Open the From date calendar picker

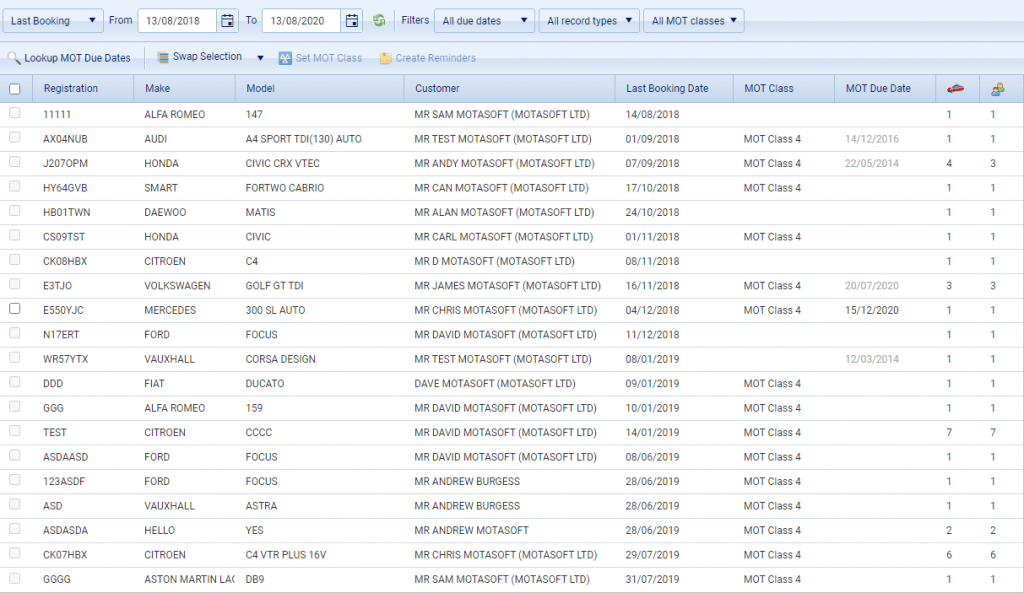pyautogui.click(x=227, y=21)
